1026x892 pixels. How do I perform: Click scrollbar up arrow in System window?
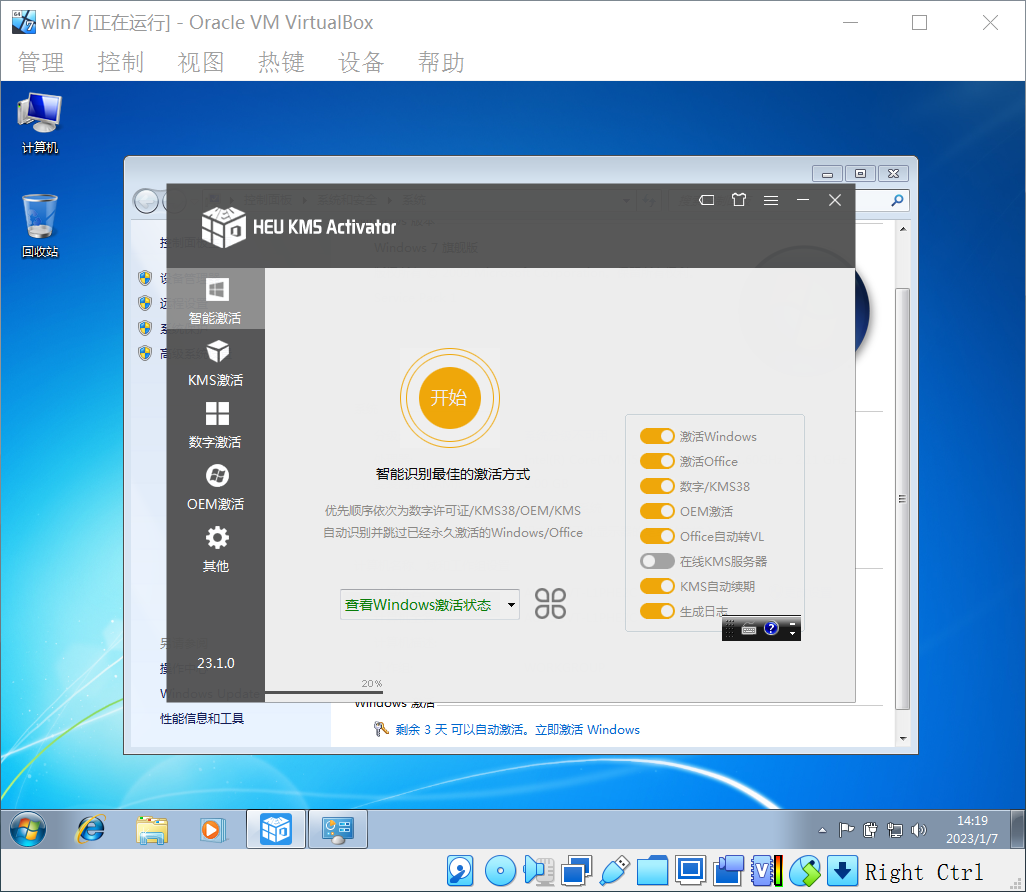(903, 229)
